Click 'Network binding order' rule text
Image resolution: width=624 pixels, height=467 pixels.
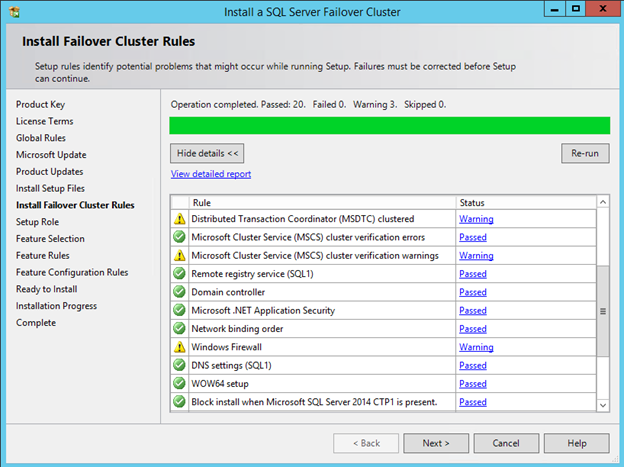(x=237, y=329)
